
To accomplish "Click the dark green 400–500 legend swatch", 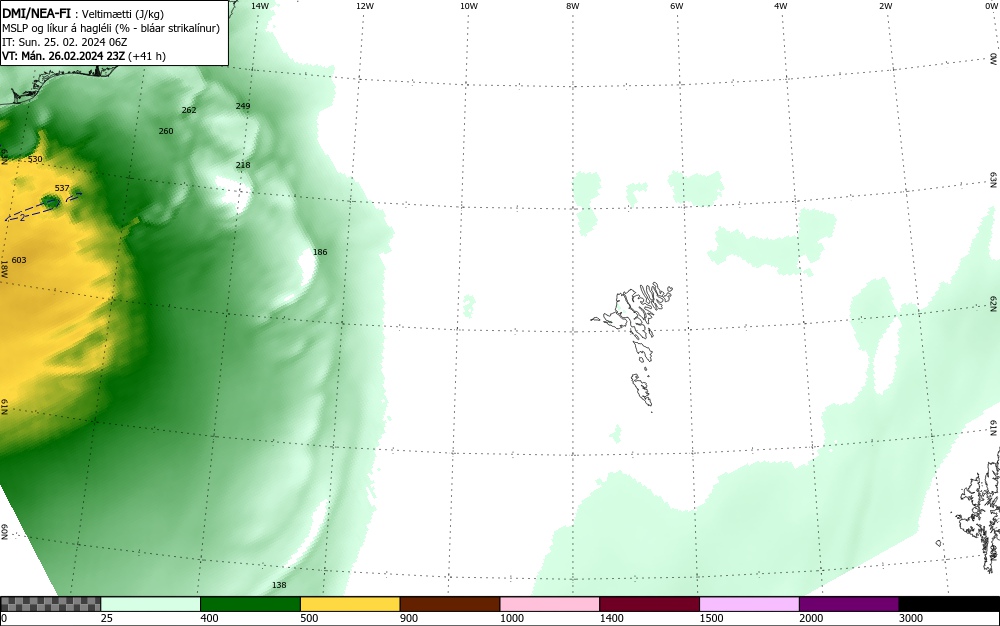I will [x=250, y=604].
